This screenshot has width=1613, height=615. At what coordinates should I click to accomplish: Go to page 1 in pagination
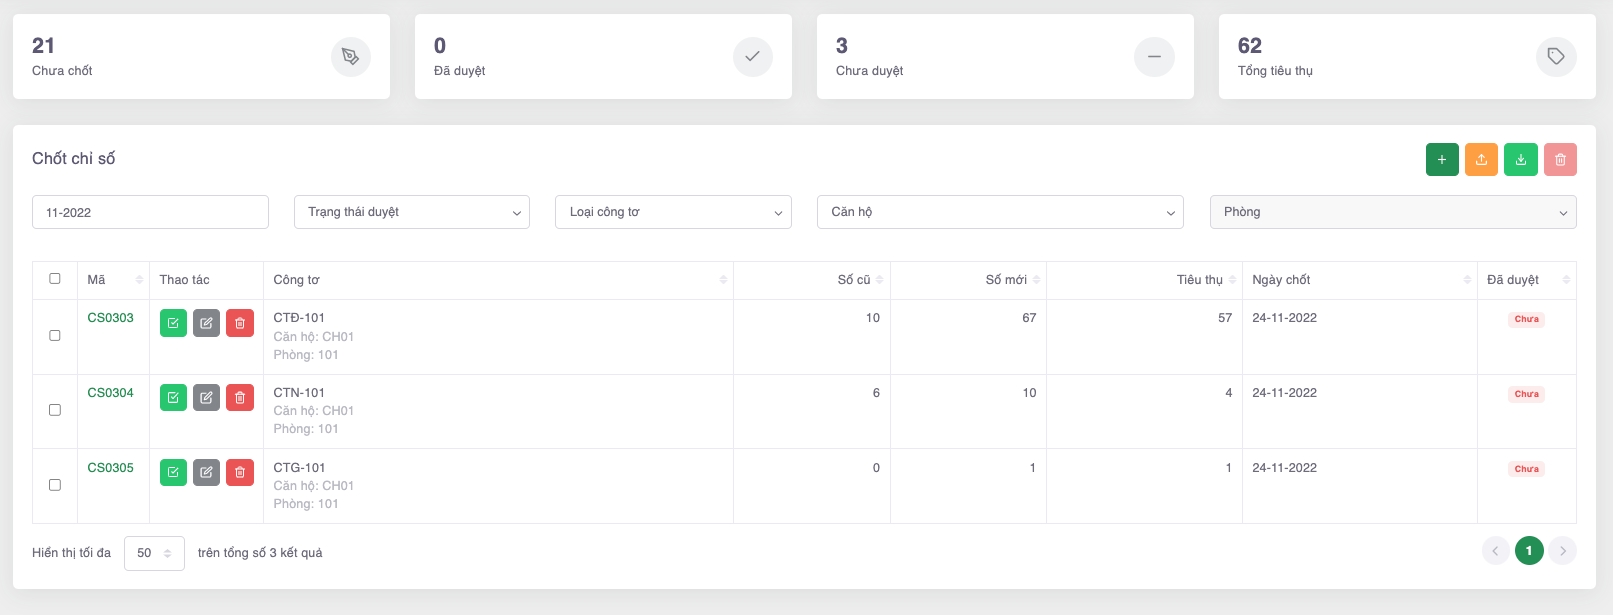[1528, 551]
